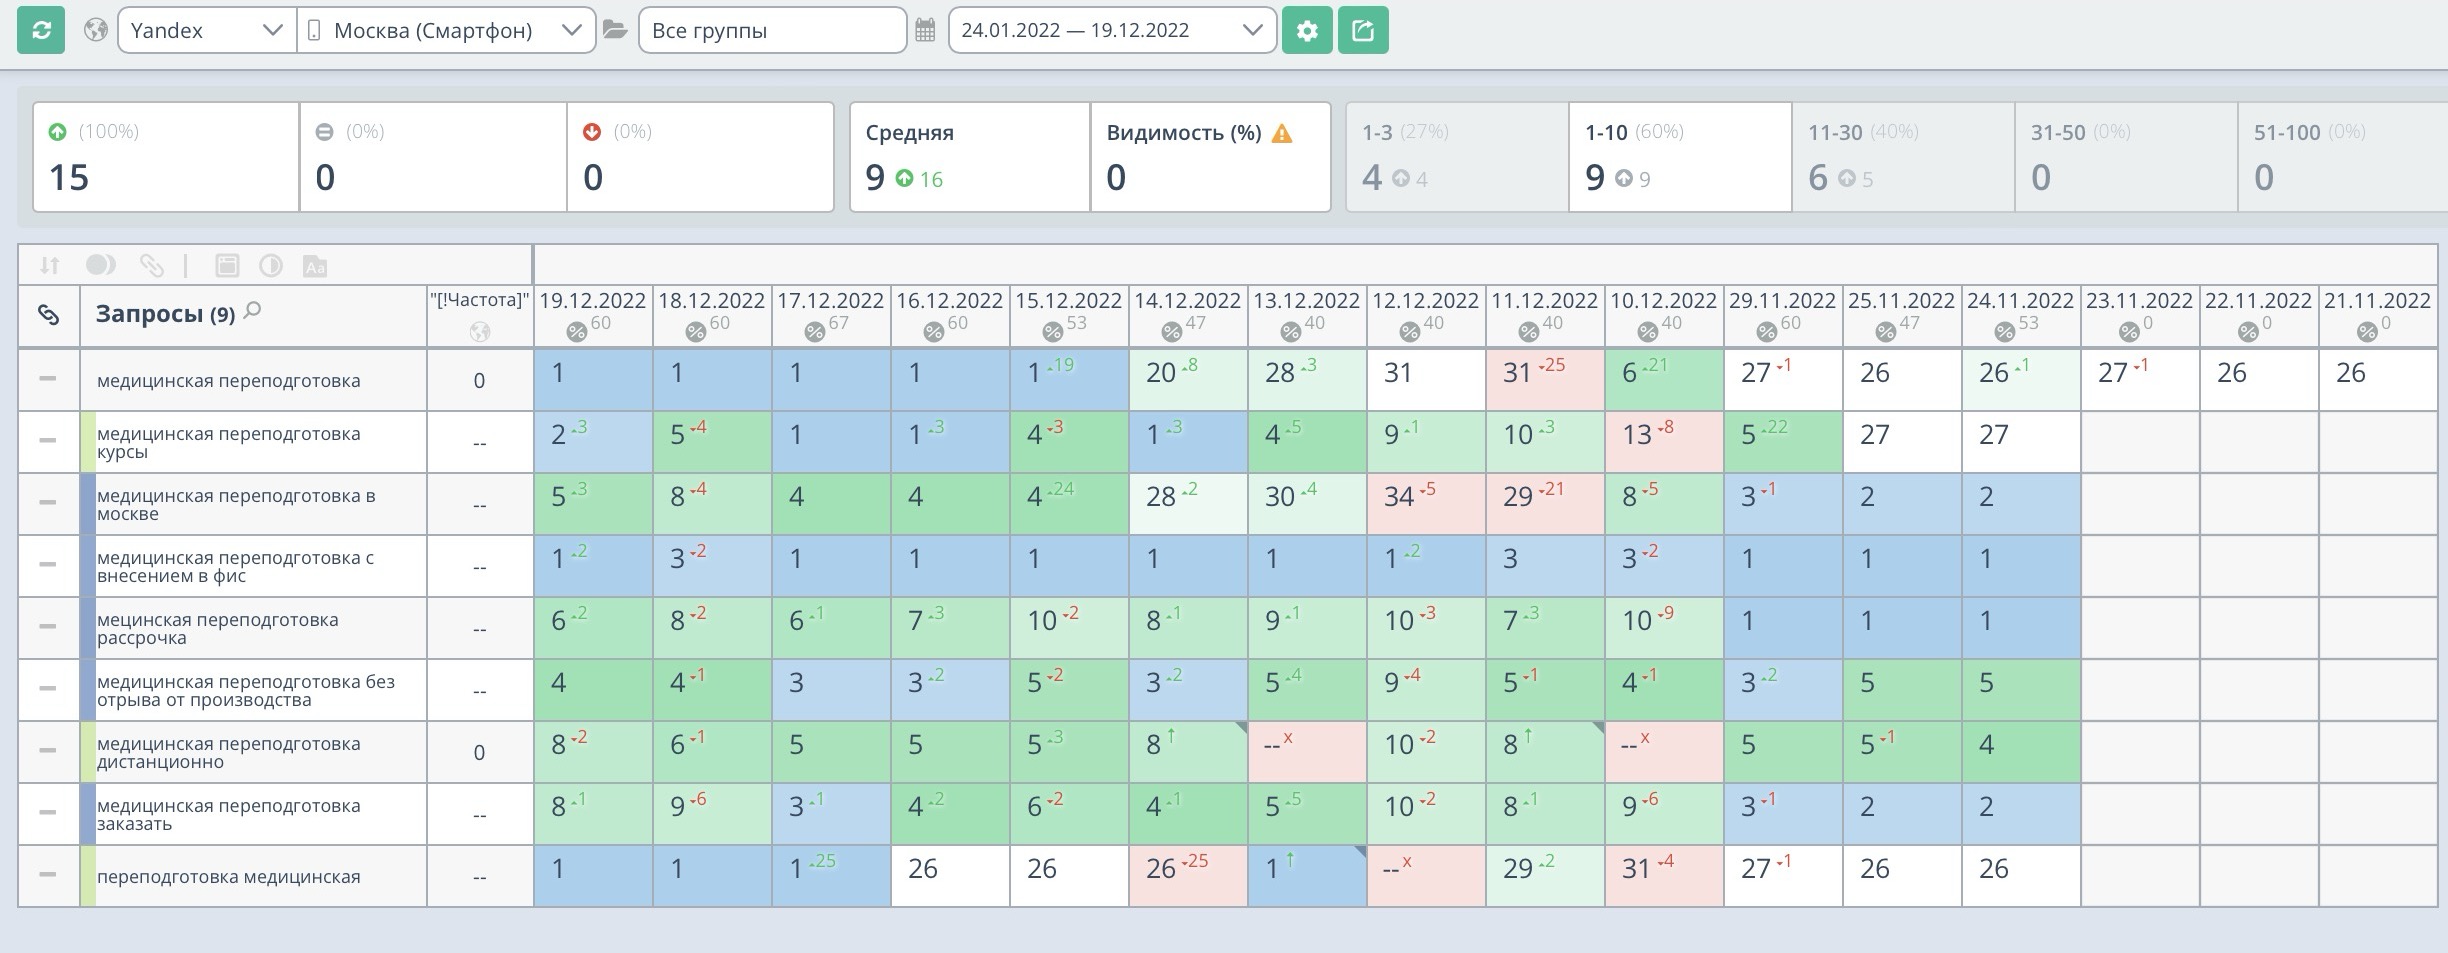Screen dimensions: 2448x953
Task: Click the "медицинская переподготовка курсы" query
Action: [x=228, y=442]
